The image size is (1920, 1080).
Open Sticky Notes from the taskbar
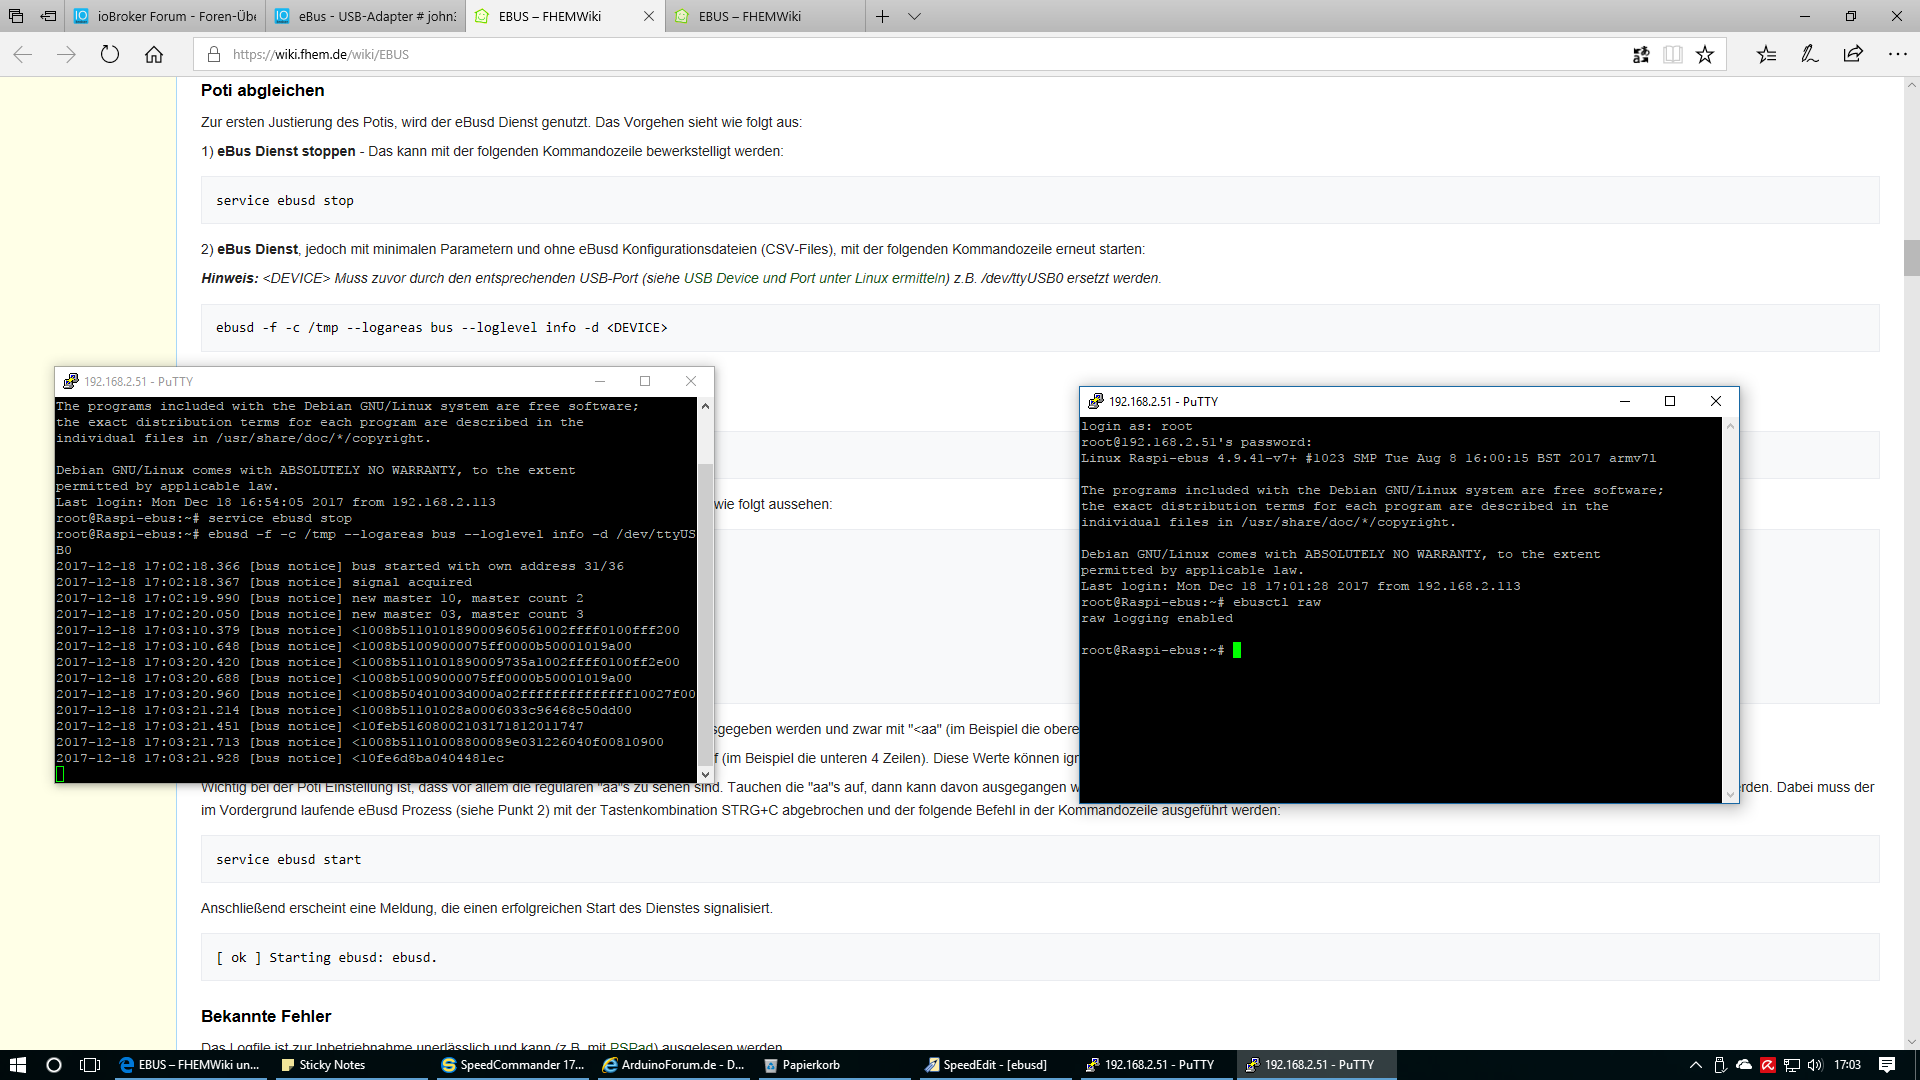(x=350, y=1065)
